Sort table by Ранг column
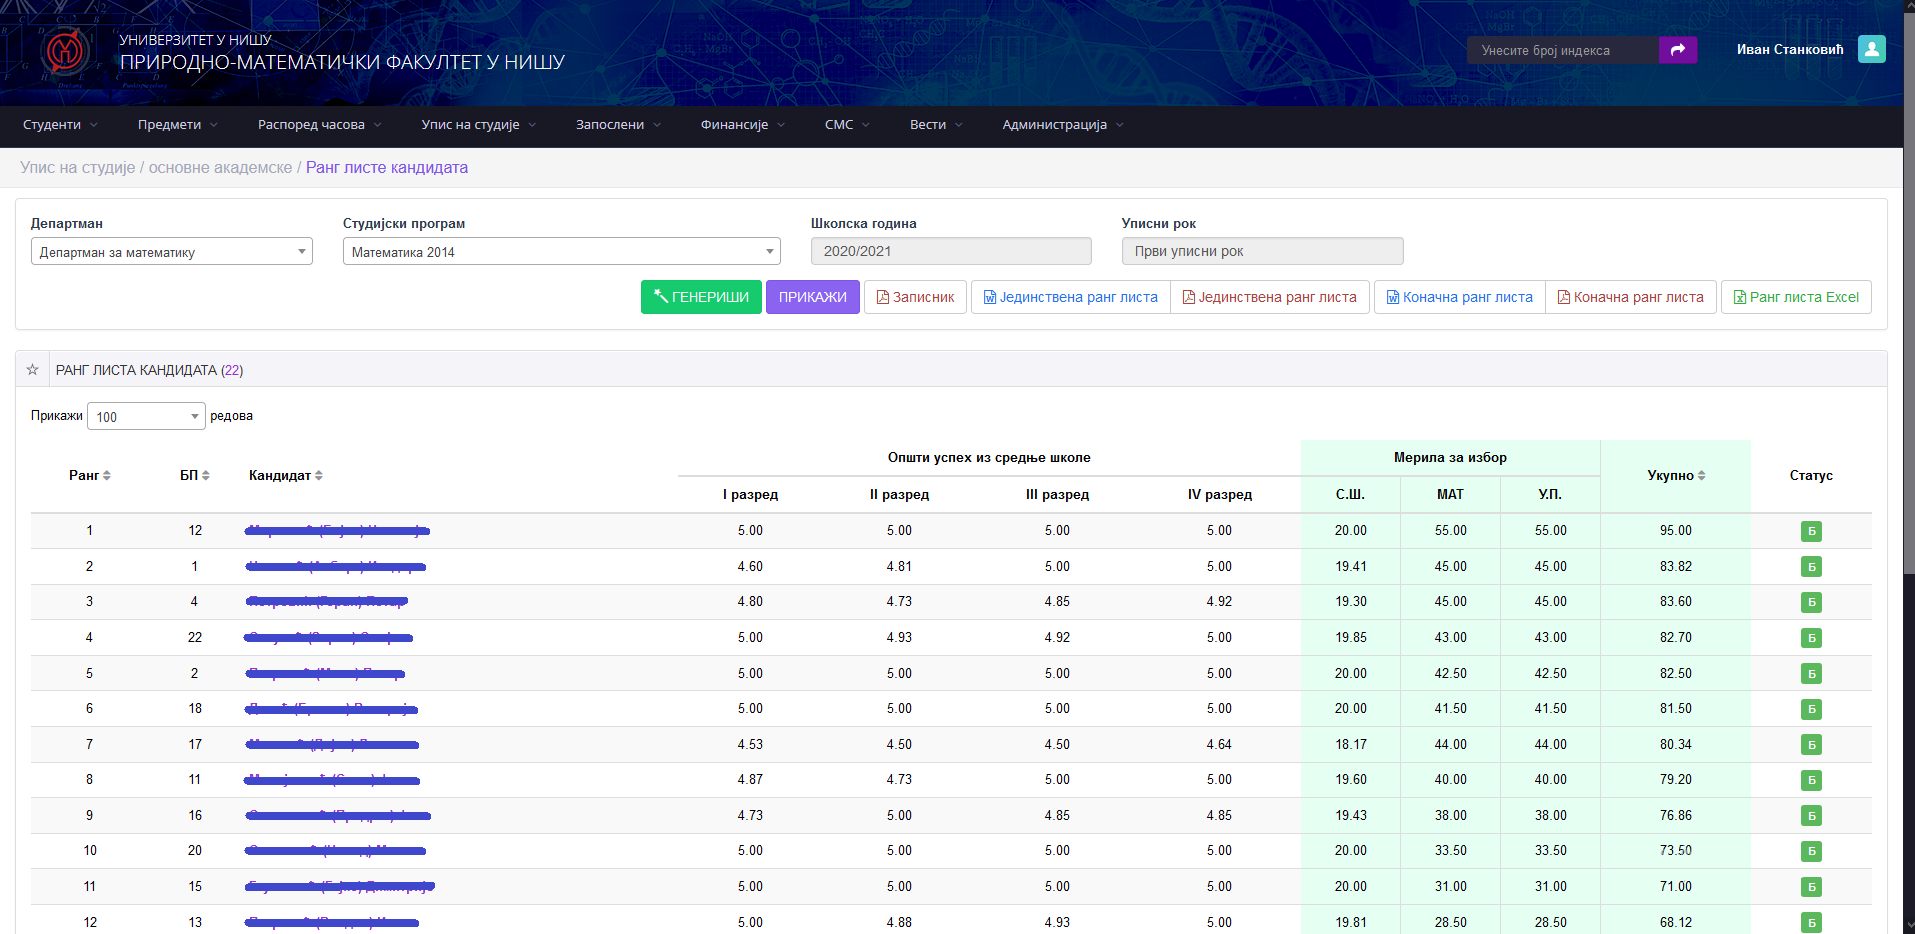Image resolution: width=1915 pixels, height=934 pixels. [x=90, y=476]
